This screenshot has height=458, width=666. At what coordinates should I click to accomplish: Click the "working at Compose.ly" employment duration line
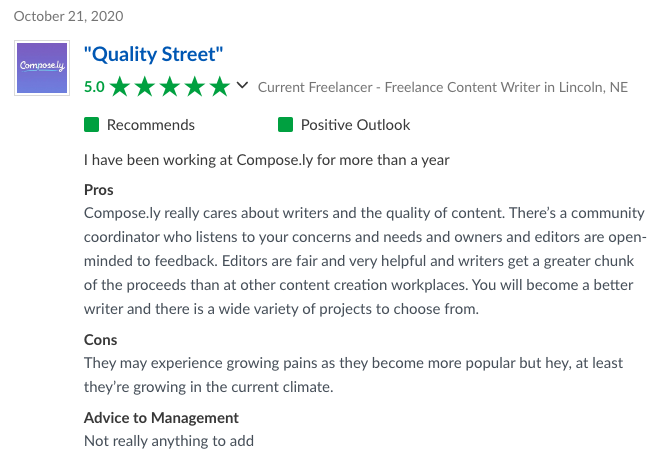click(x=266, y=160)
